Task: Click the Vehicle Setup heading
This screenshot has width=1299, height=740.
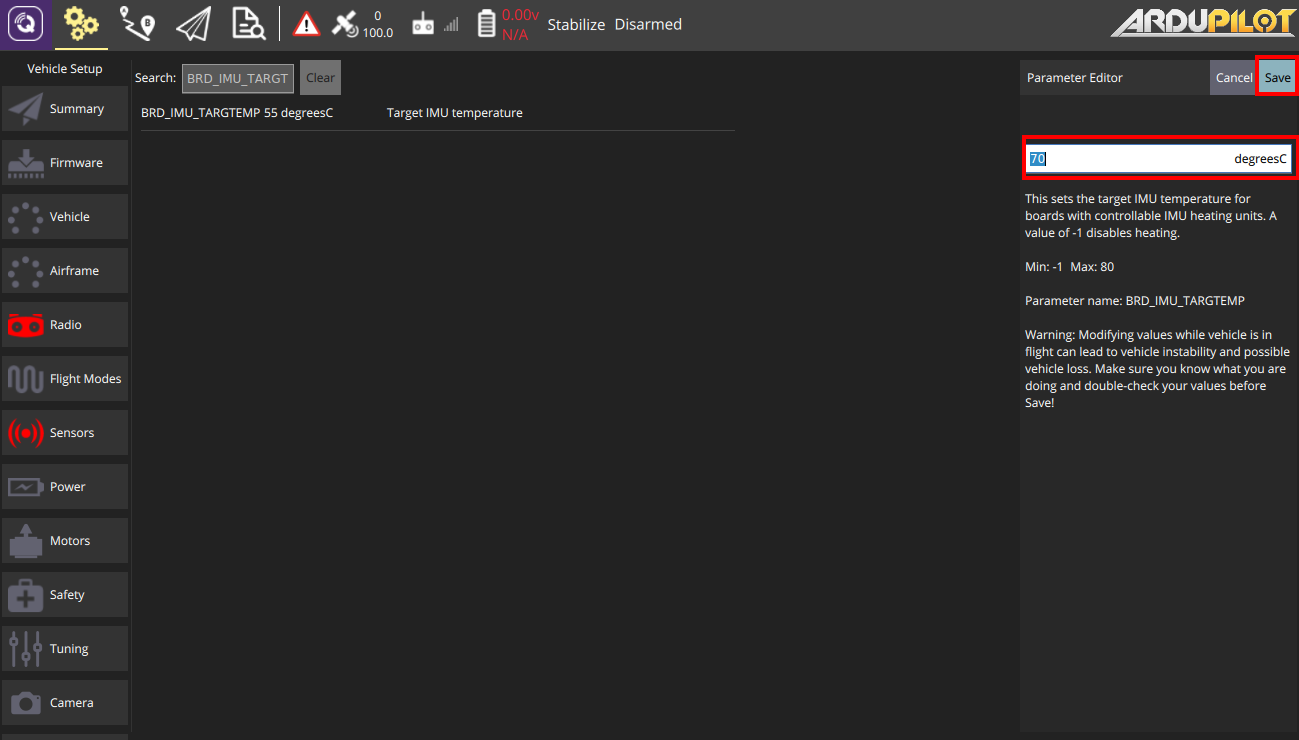Action: click(65, 69)
